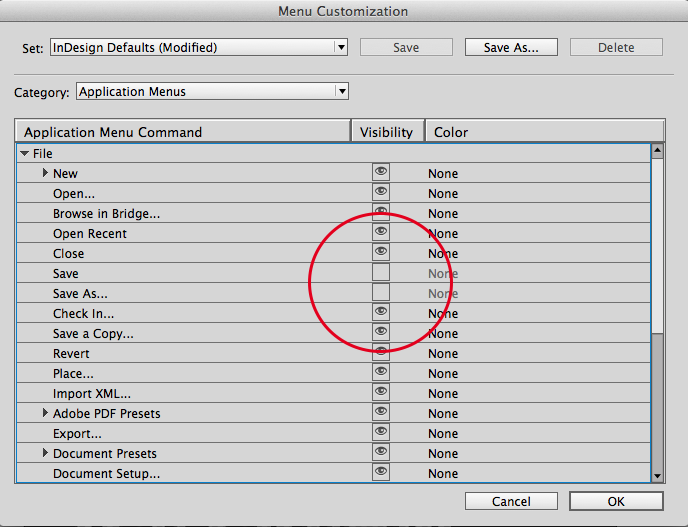Collapse the File menu tree
Image resolution: width=688 pixels, height=527 pixels.
coord(25,154)
